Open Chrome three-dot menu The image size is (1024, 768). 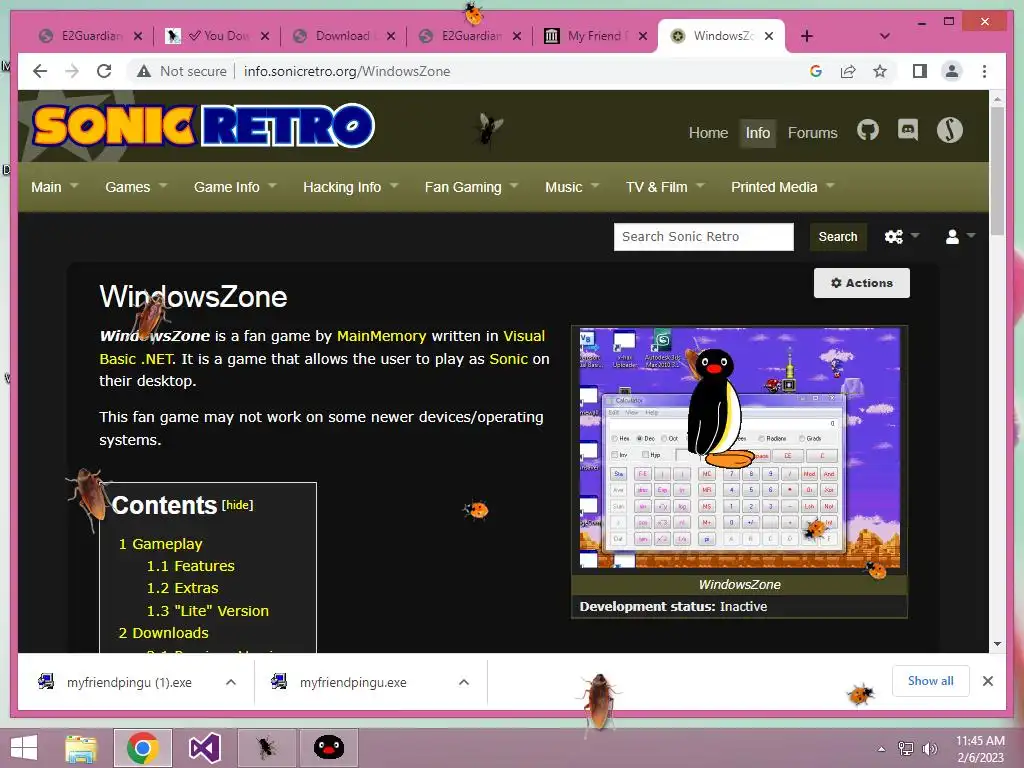click(984, 71)
